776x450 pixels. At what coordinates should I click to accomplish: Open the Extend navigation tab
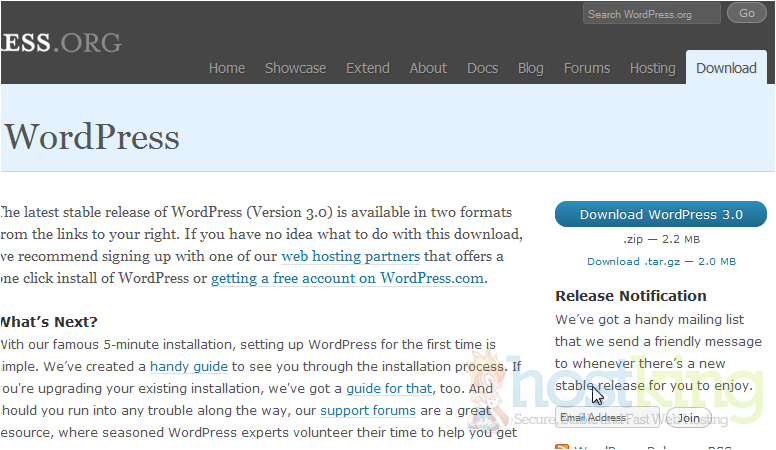pos(367,68)
